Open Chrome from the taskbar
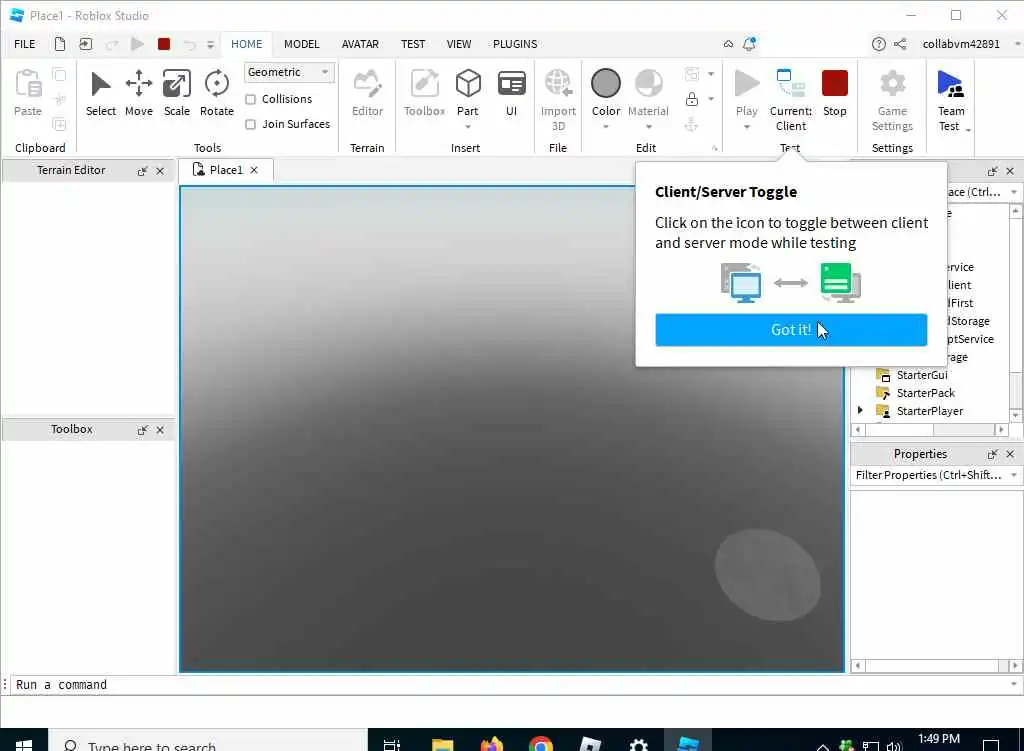1024x751 pixels. 540,743
